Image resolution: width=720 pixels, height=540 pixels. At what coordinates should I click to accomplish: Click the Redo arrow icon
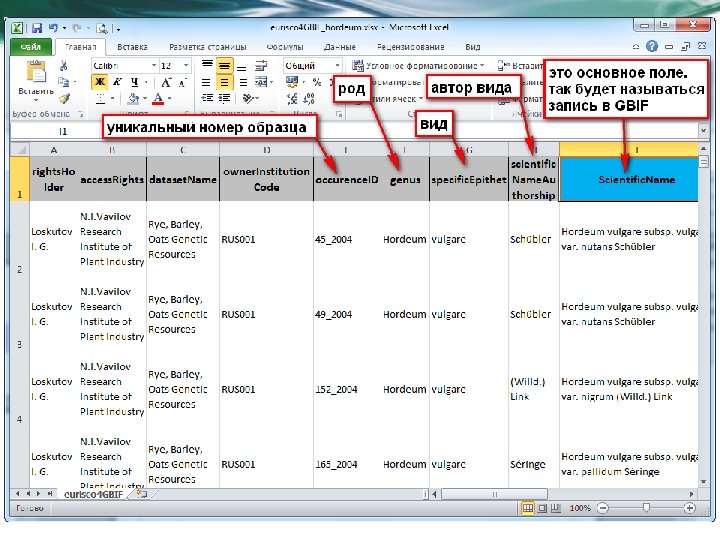[77, 28]
